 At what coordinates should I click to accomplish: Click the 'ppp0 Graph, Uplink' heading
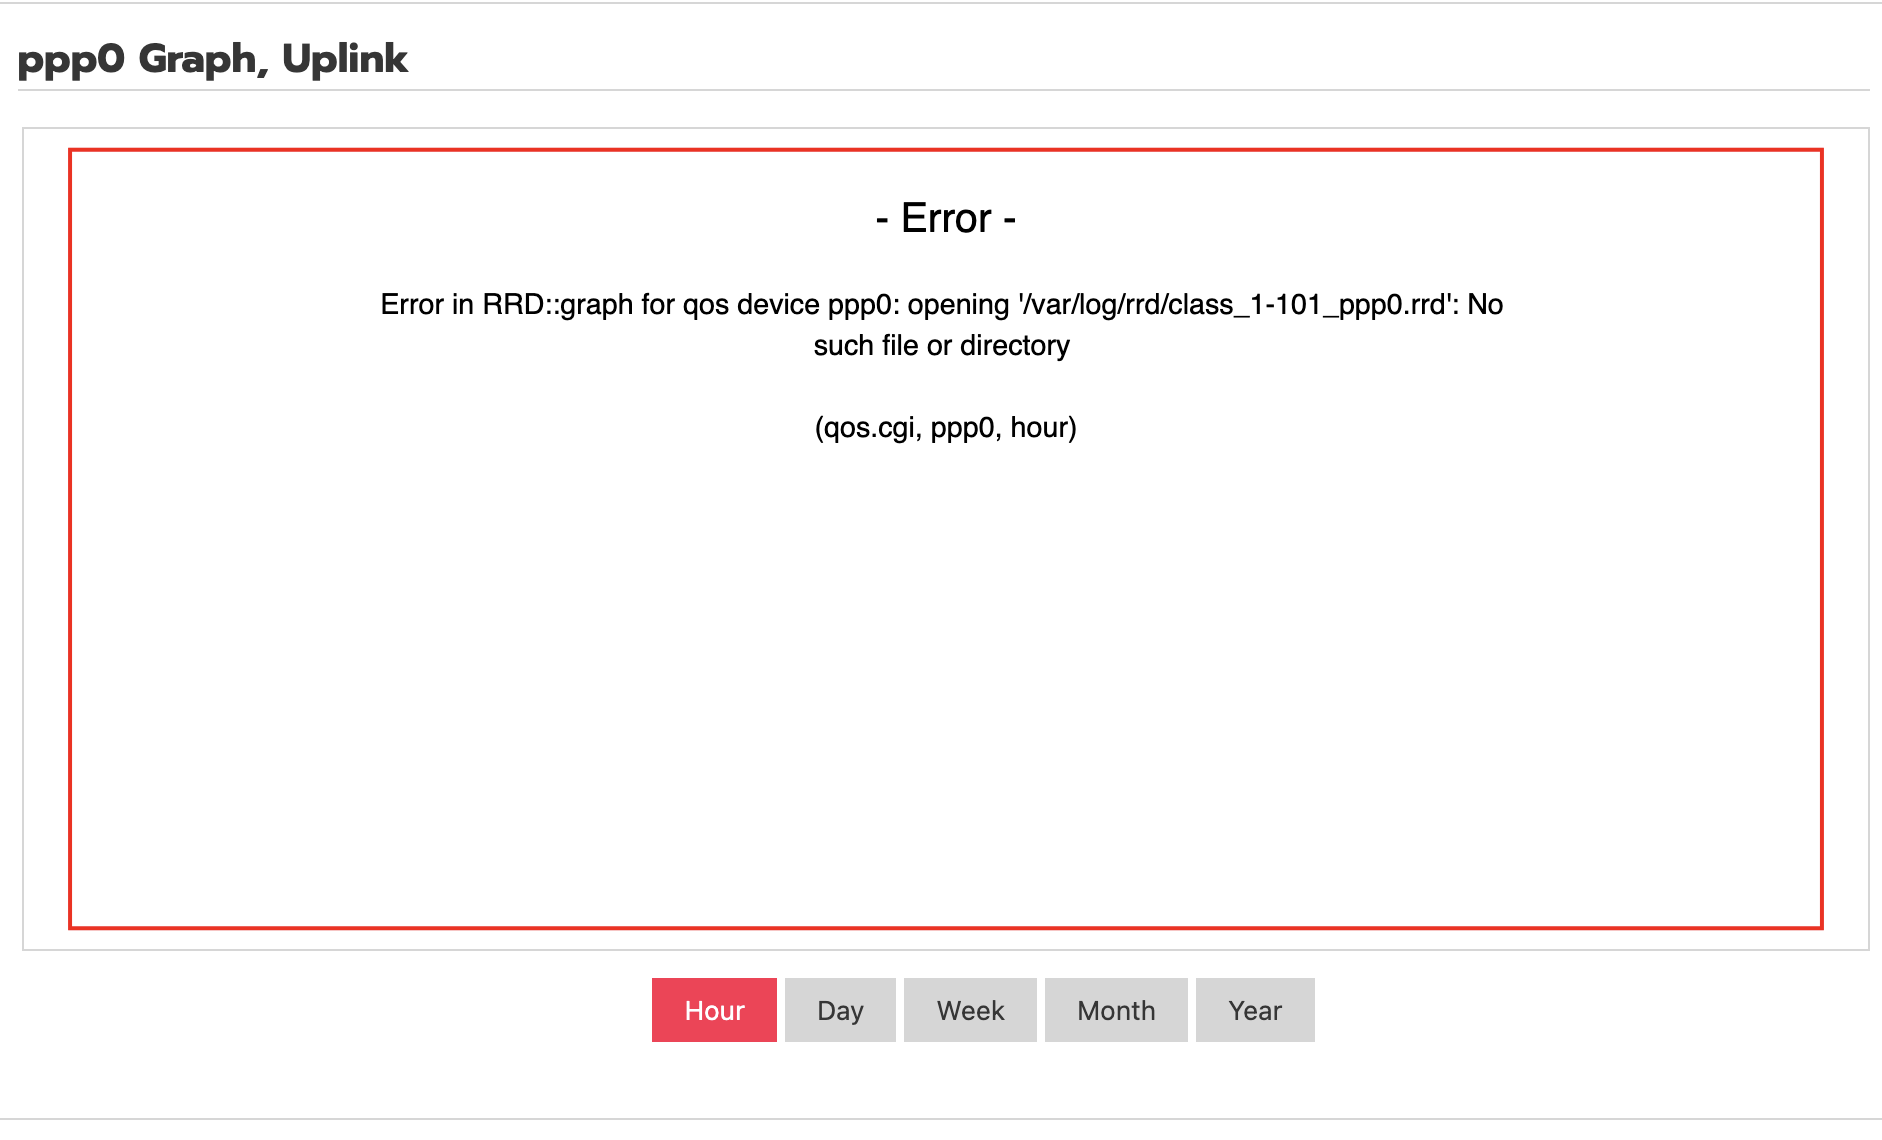click(213, 59)
